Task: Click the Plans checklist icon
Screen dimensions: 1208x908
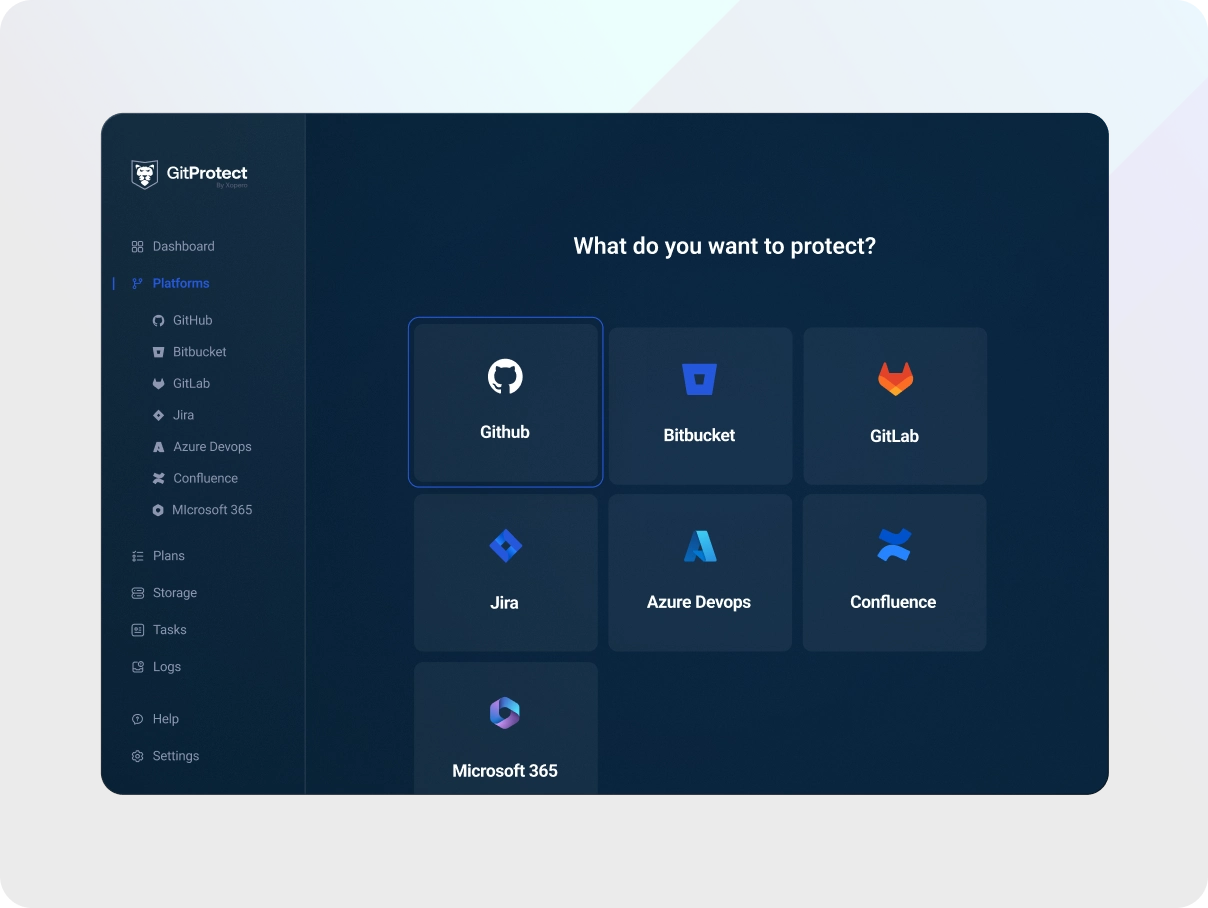Action: tap(138, 556)
